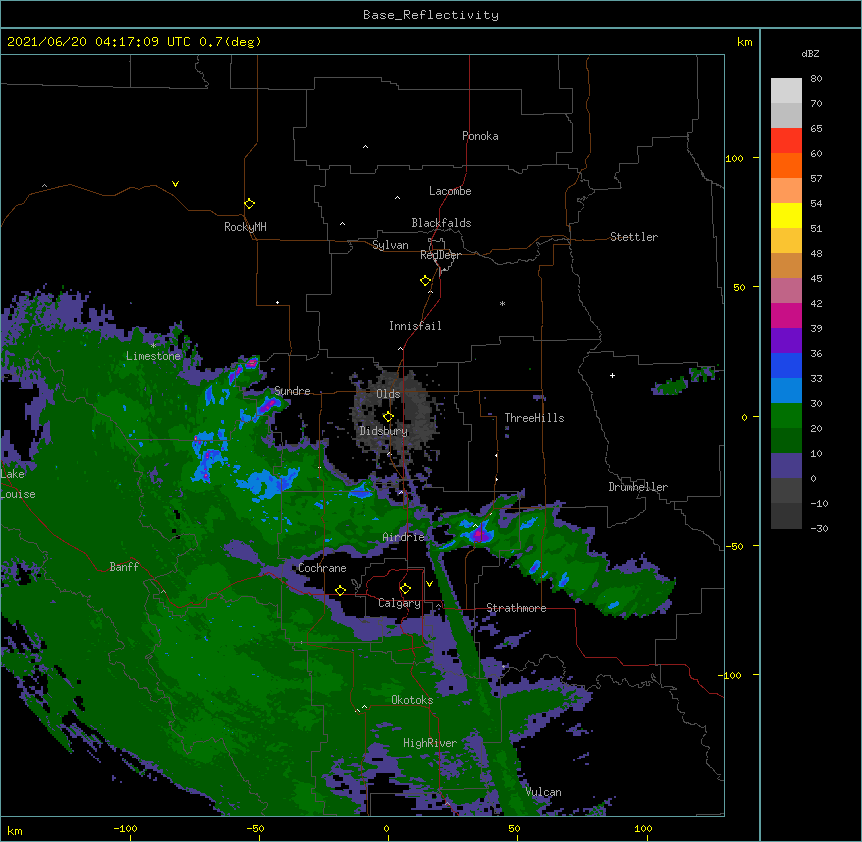Screen dimensions: 862x842
Task: Click the -50 tick on right axis
Action: (x=734, y=546)
